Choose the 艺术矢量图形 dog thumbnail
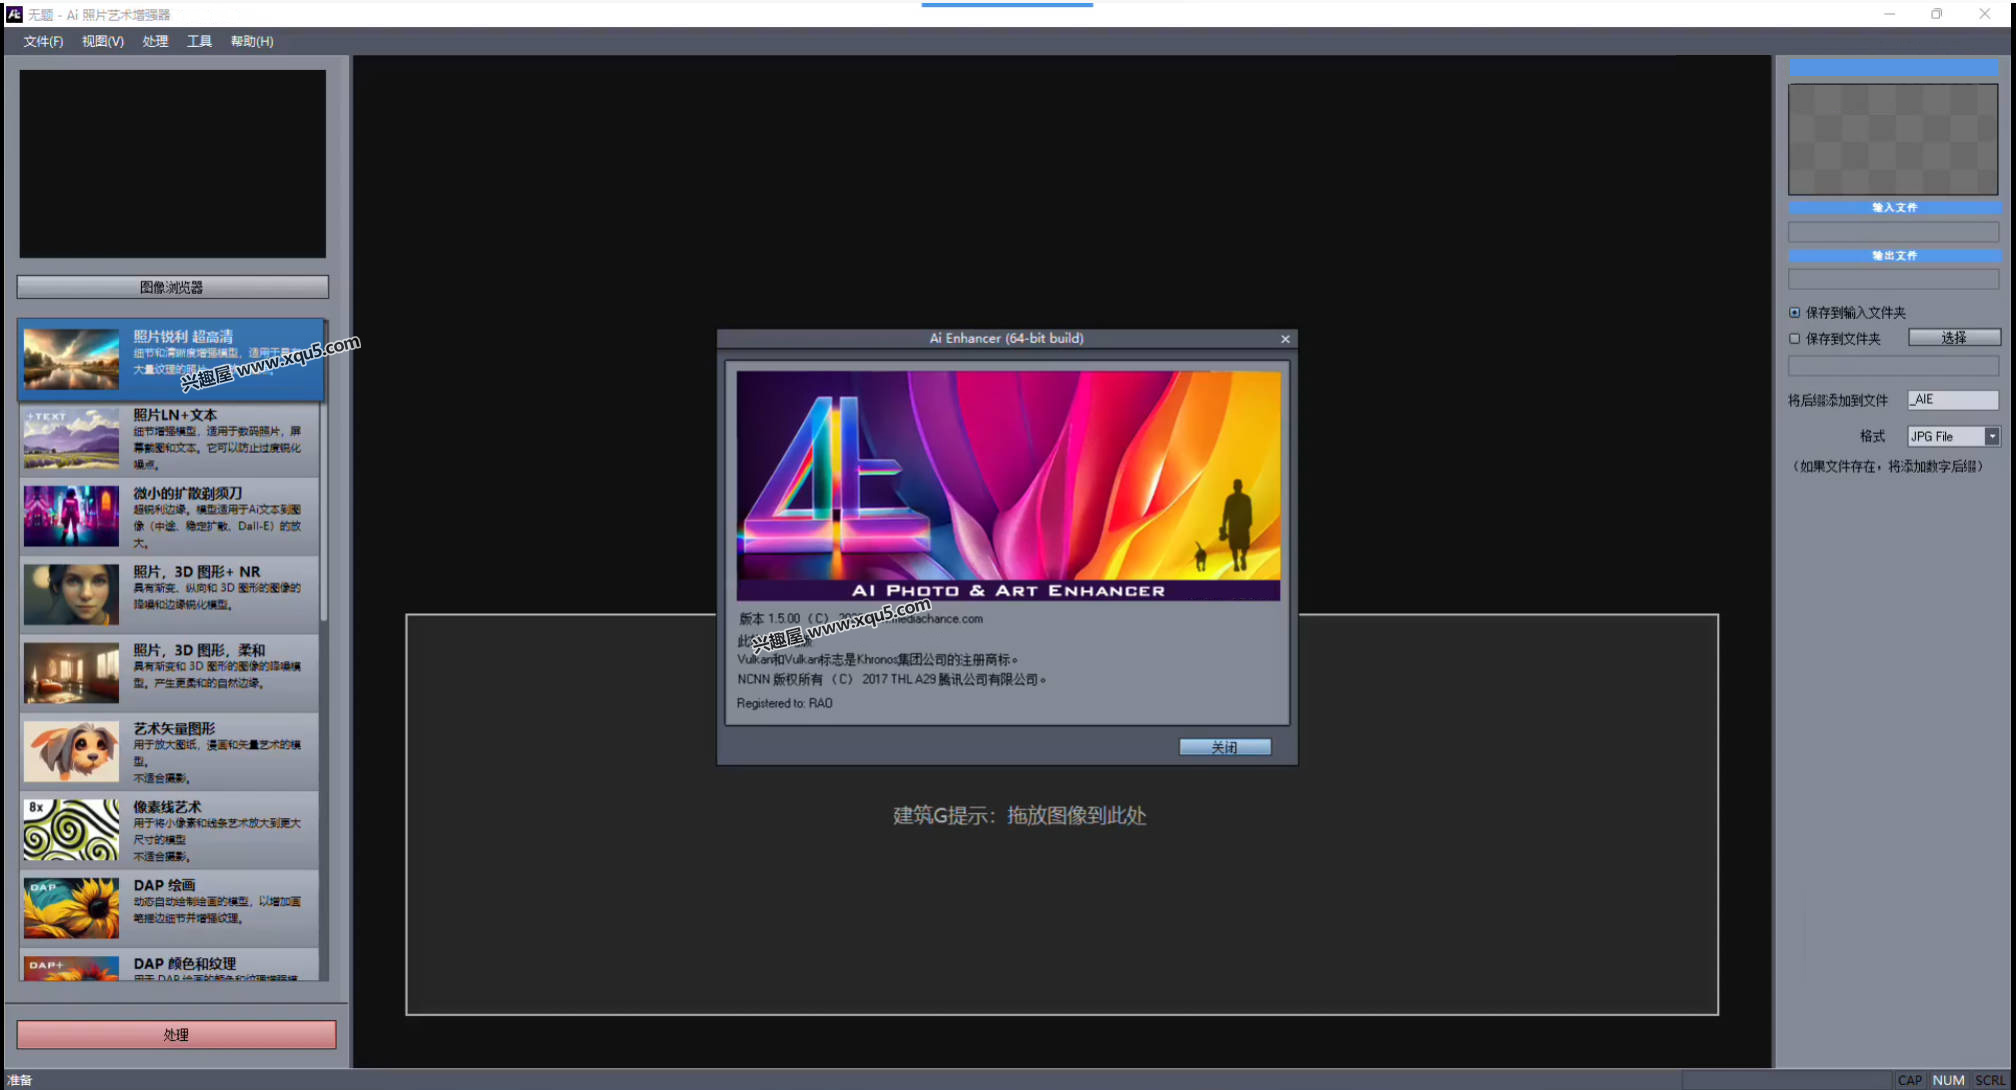This screenshot has width=2016, height=1090. 71,751
